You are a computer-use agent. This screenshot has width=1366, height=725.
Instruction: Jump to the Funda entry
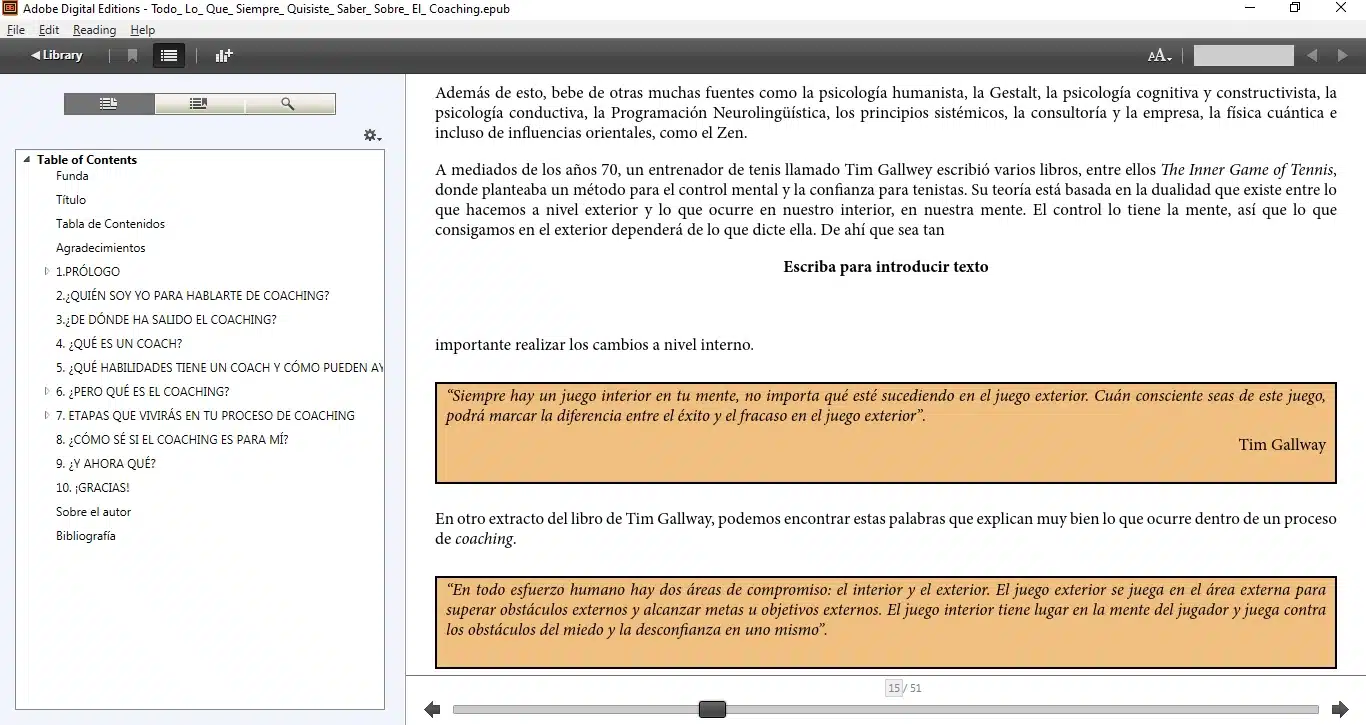(72, 176)
